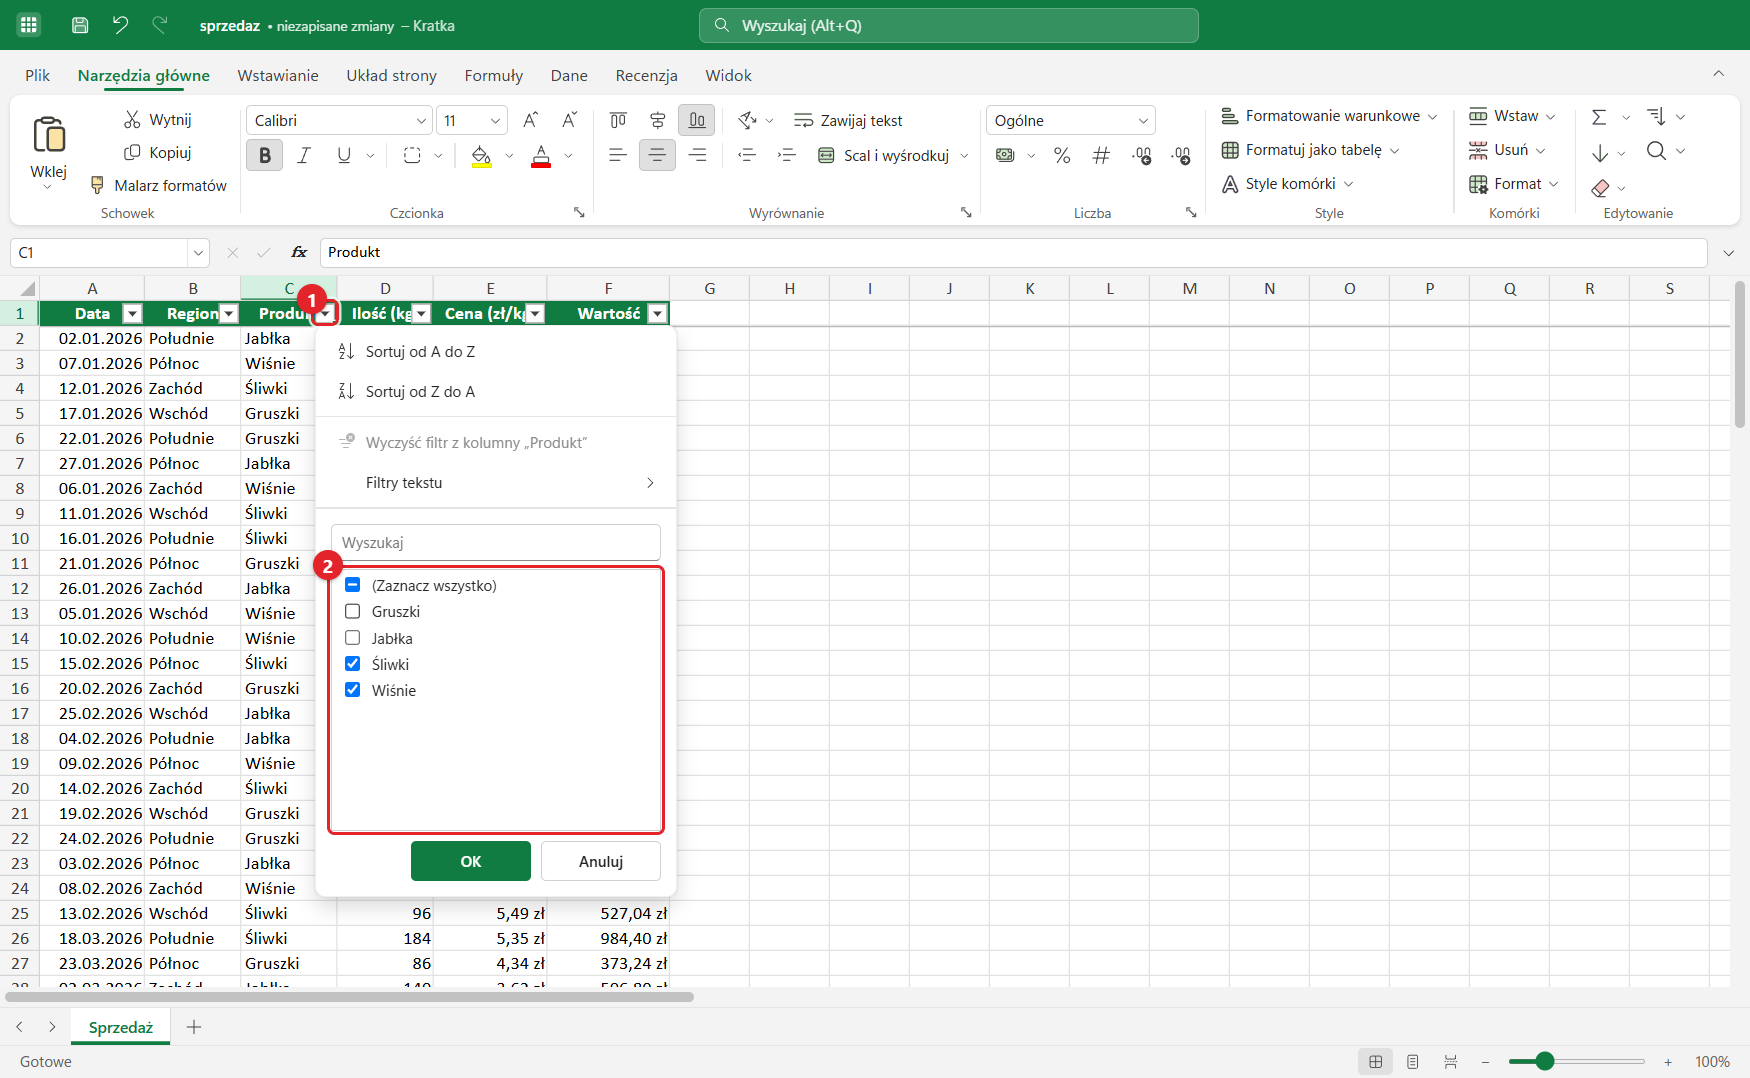Viewport: 1750px width, 1078px height.
Task: Toggle the (Zaznacz wszystko) checkbox
Action: pyautogui.click(x=353, y=585)
